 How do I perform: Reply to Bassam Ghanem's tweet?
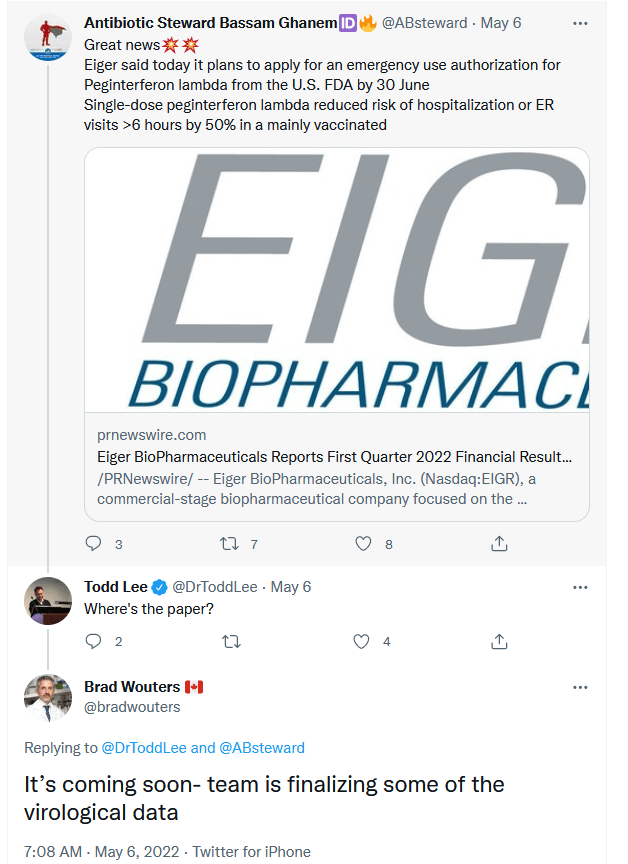click(x=94, y=544)
